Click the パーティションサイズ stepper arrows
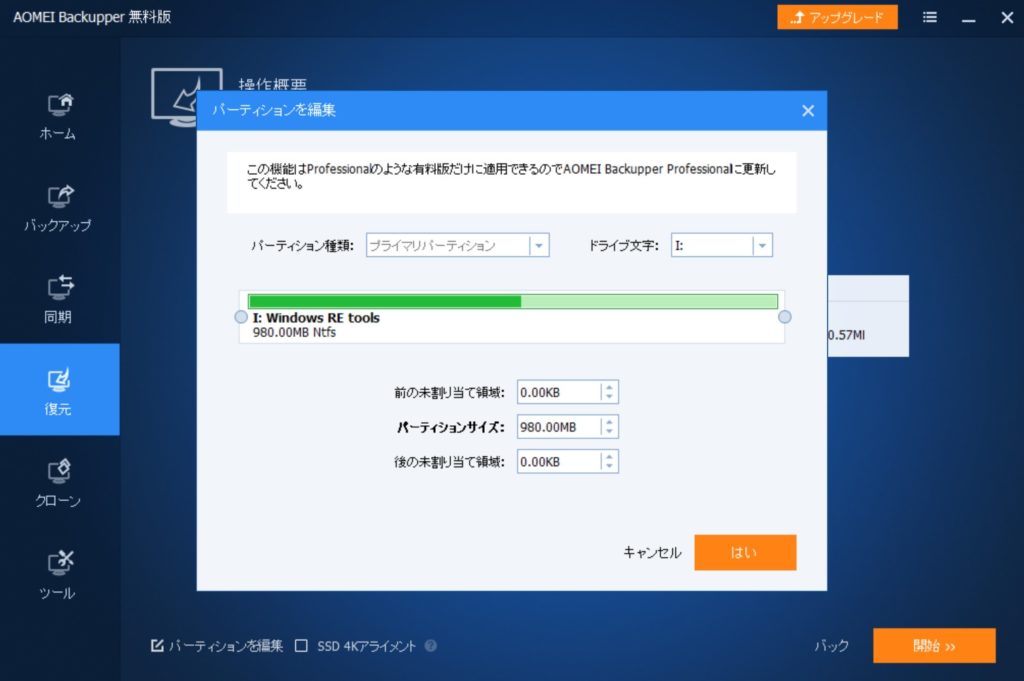 pos(609,427)
